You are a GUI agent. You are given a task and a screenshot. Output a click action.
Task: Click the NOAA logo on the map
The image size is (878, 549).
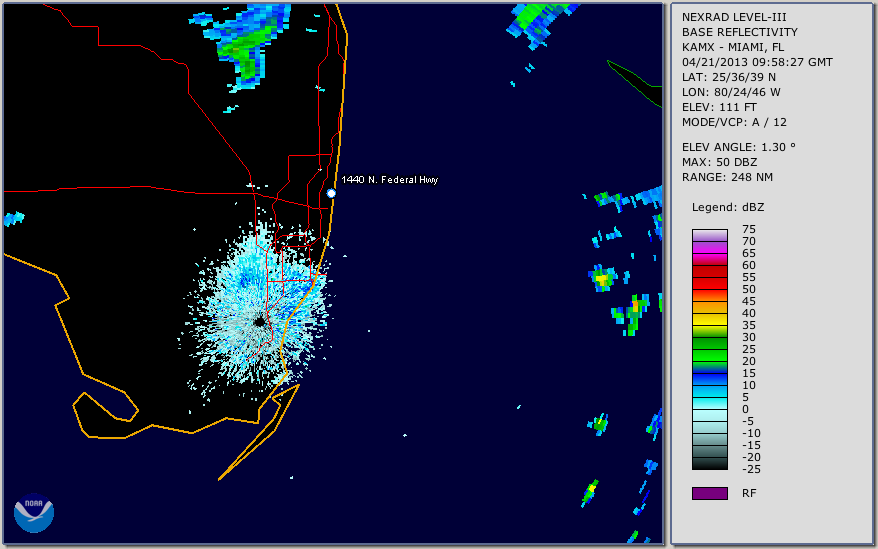coord(34,513)
